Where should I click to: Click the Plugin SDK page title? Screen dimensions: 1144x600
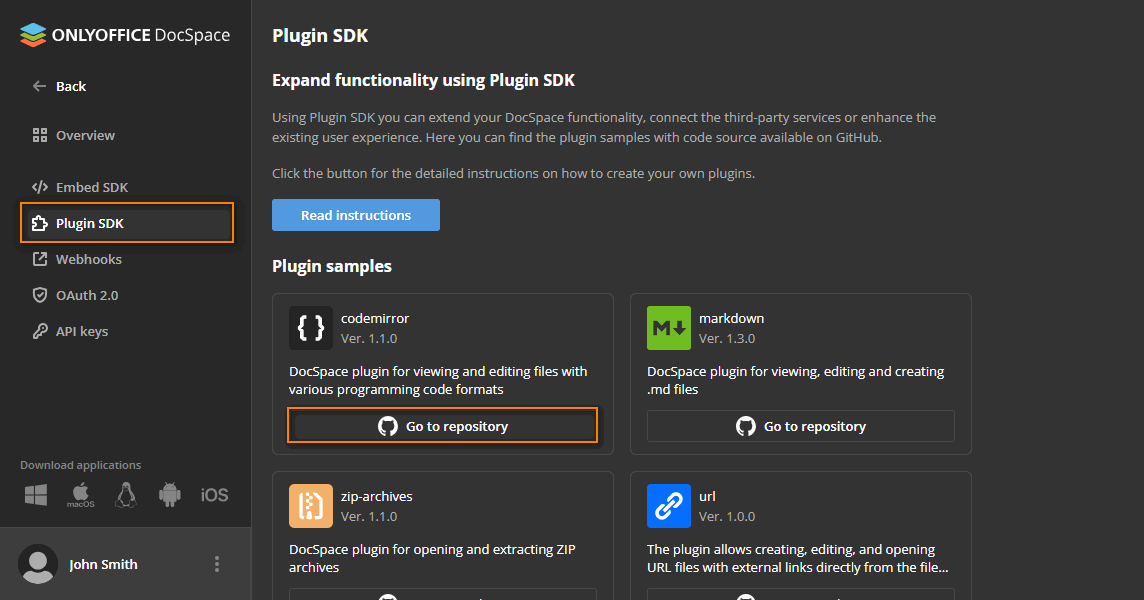point(320,36)
